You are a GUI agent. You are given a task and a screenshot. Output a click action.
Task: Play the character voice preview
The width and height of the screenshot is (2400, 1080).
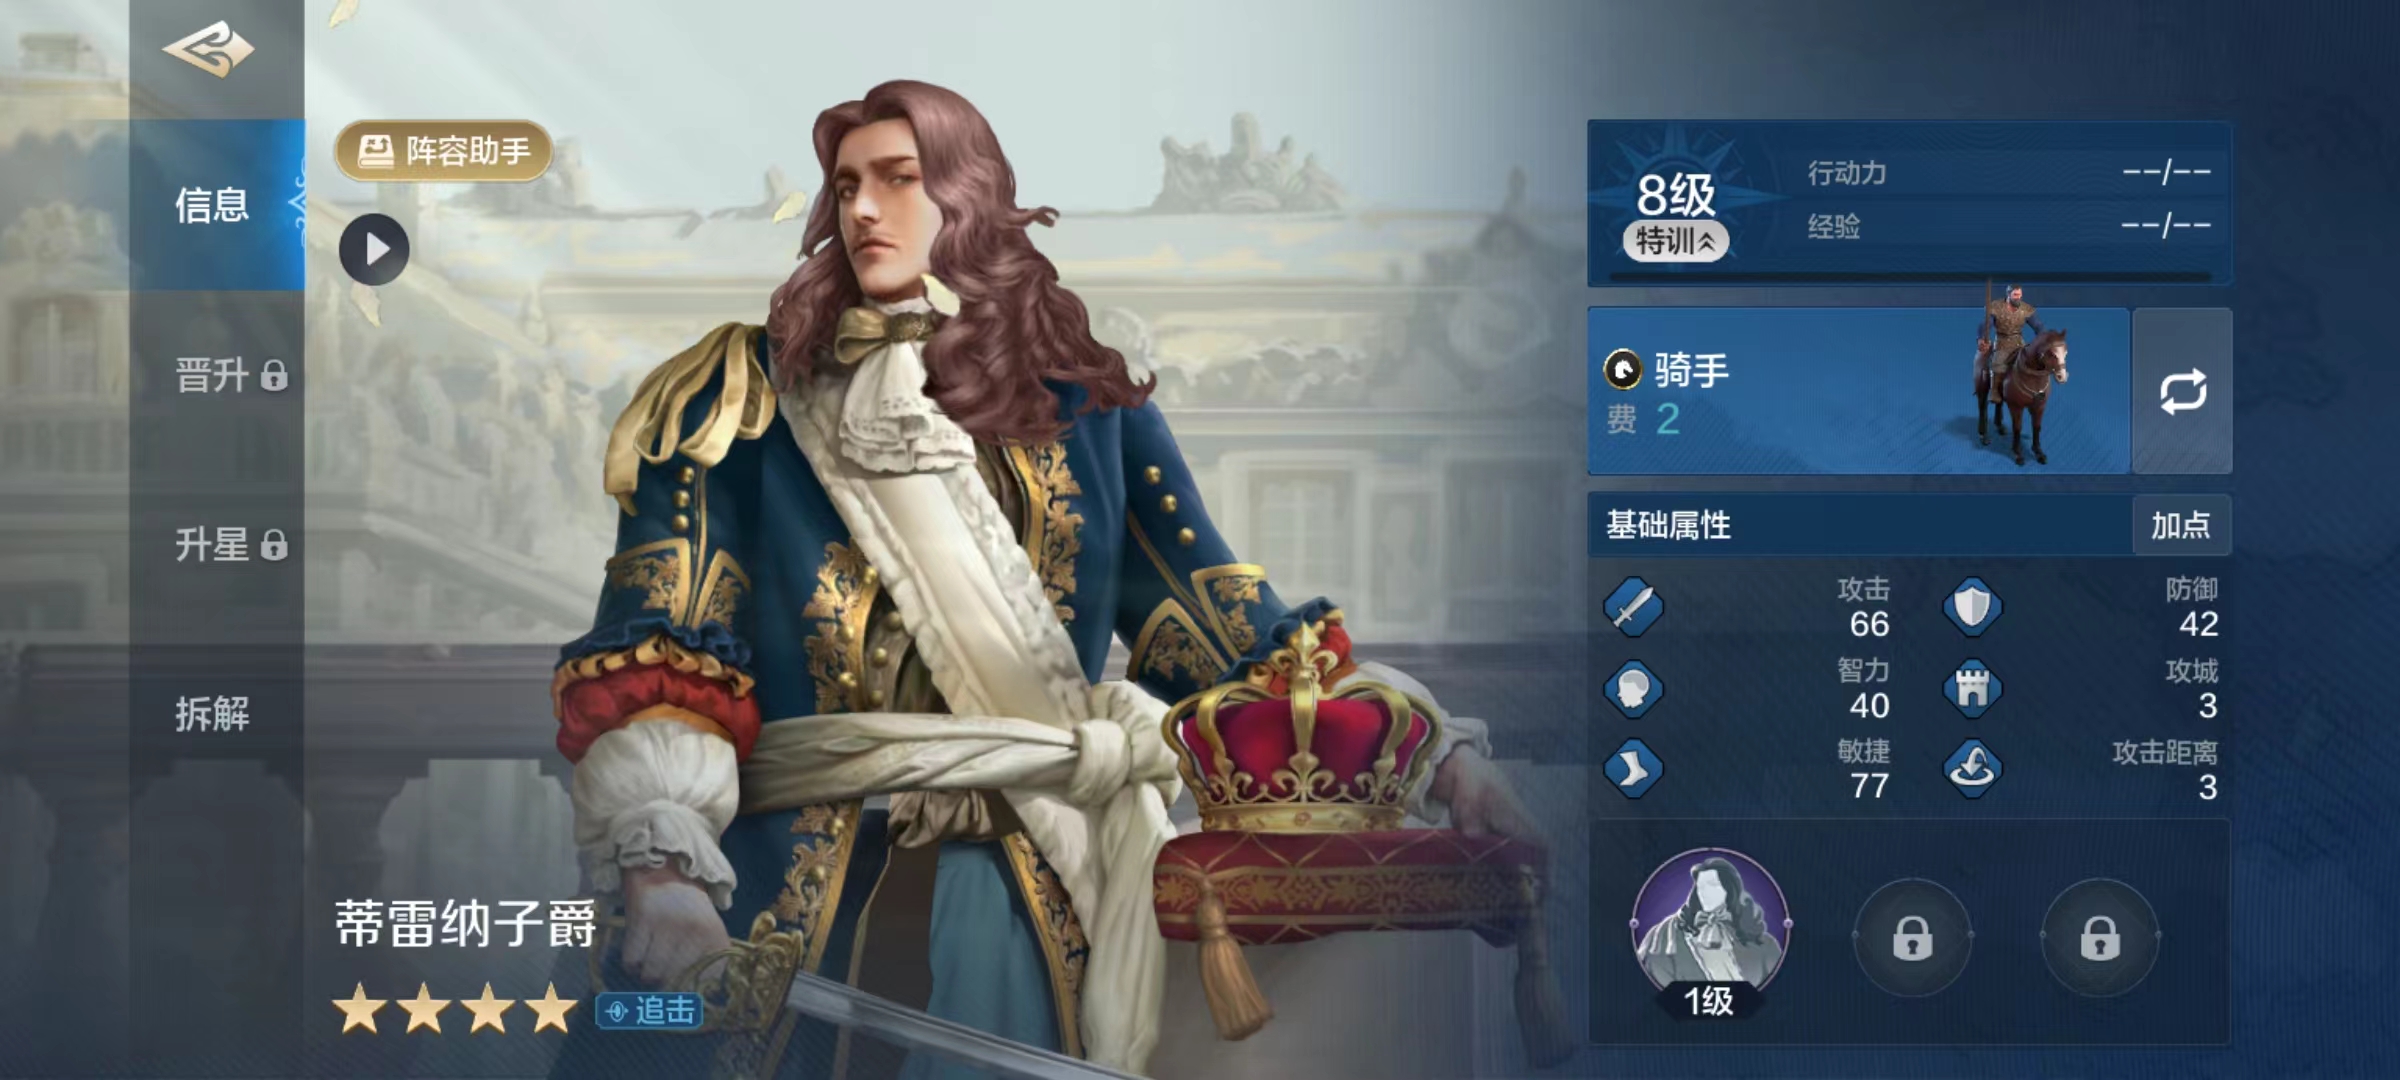pyautogui.click(x=374, y=249)
